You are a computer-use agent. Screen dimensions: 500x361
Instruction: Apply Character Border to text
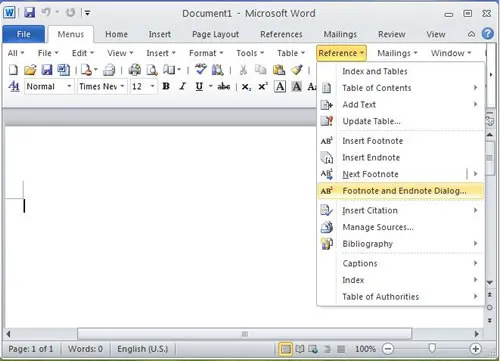pos(280,87)
